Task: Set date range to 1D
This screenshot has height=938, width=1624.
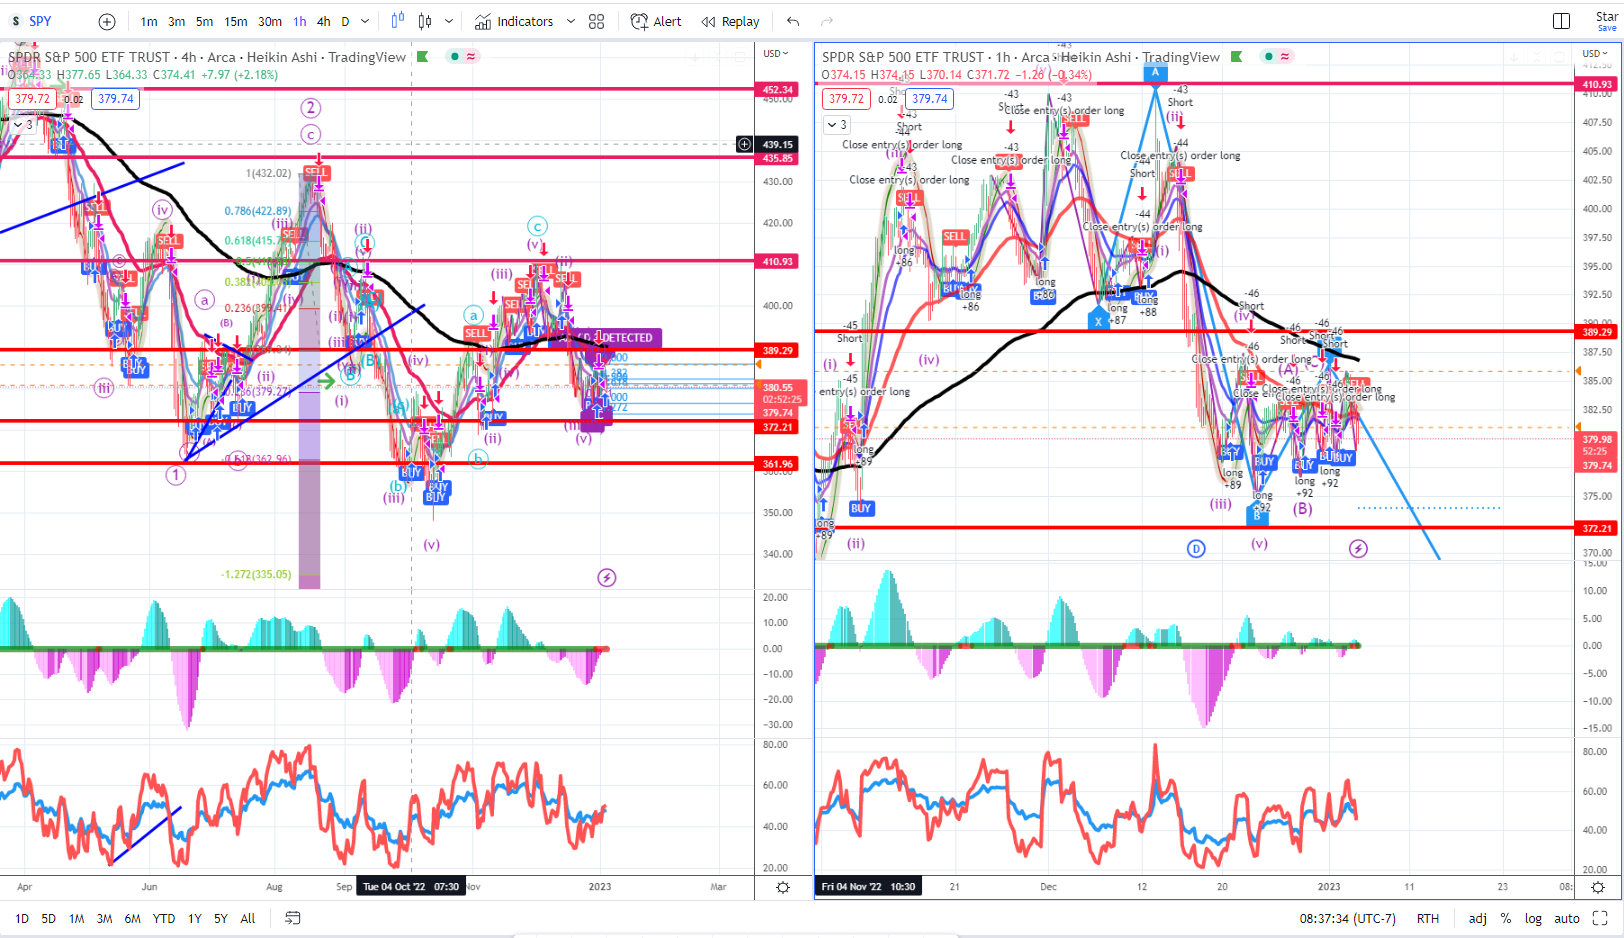Action: click(x=22, y=918)
